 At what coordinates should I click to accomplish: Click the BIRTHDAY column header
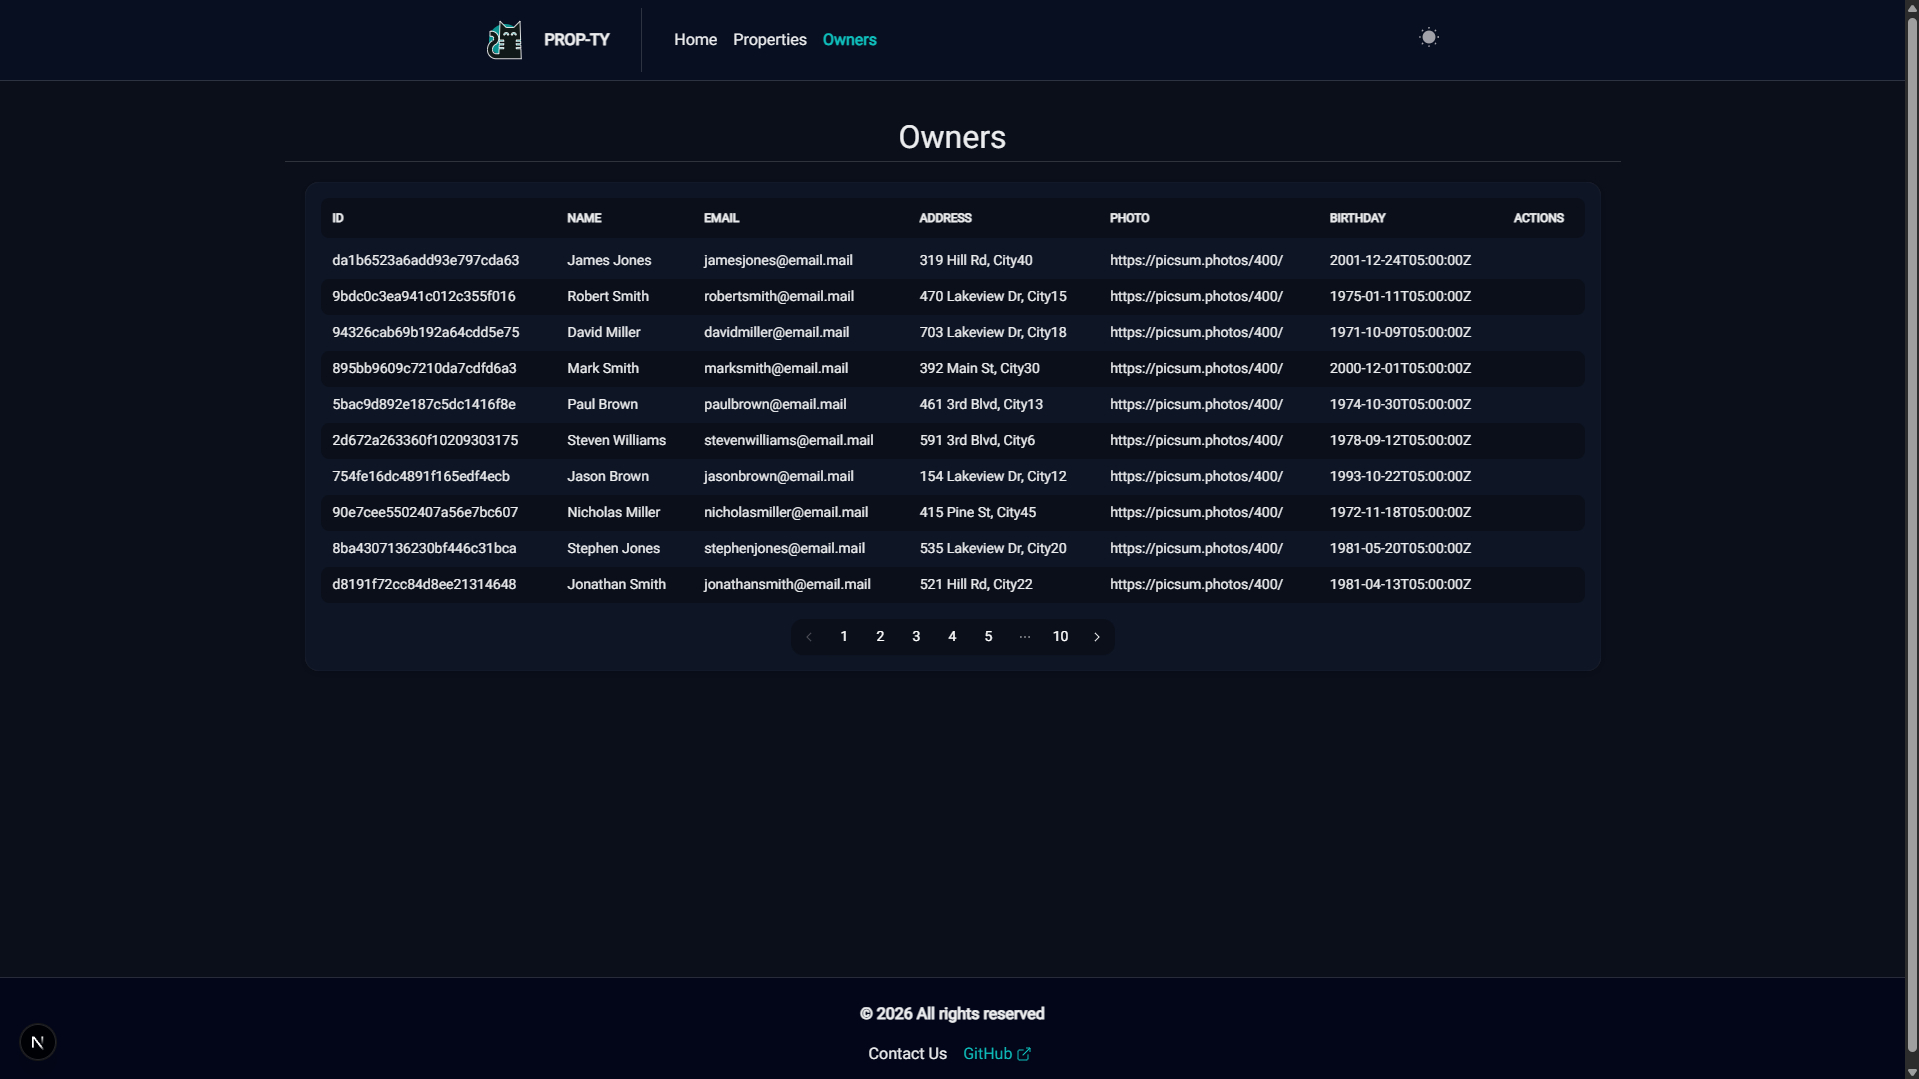[1357, 218]
